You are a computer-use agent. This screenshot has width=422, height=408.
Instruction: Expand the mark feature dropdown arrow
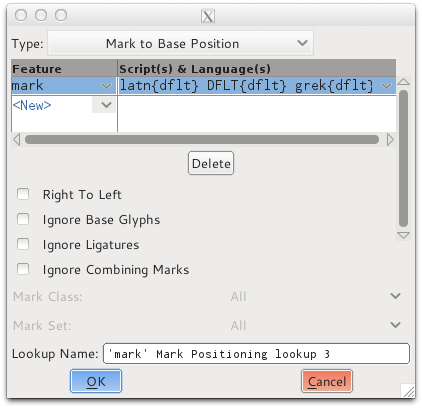[106, 86]
